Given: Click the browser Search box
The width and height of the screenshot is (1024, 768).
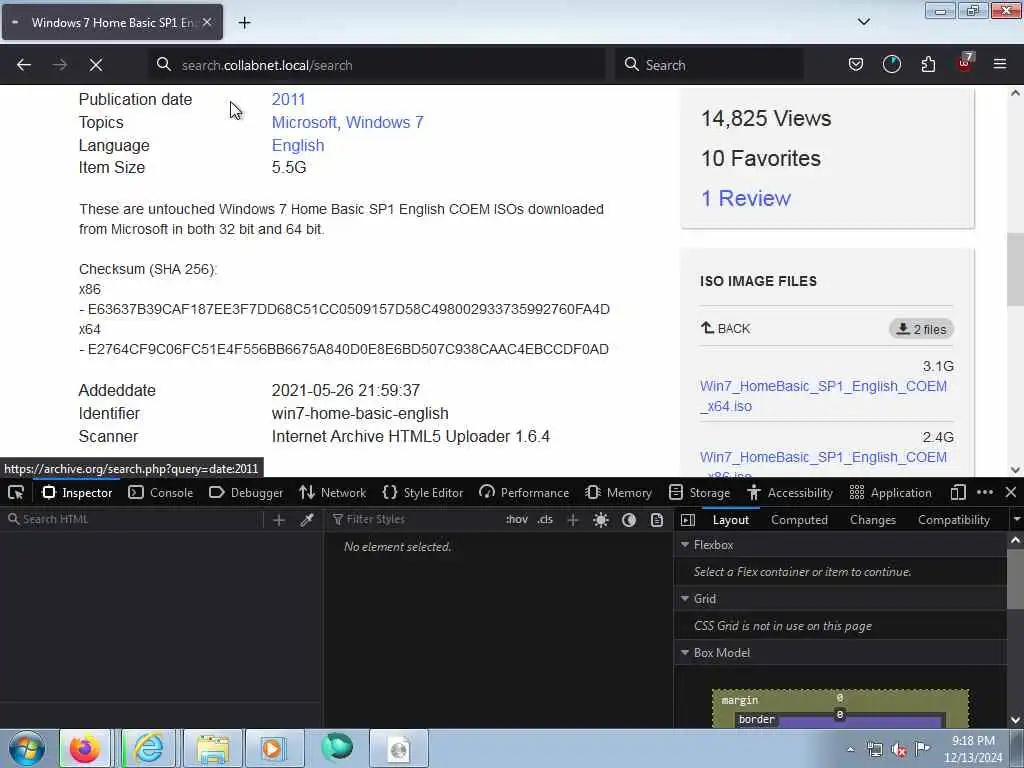Looking at the screenshot, I should (710, 65).
